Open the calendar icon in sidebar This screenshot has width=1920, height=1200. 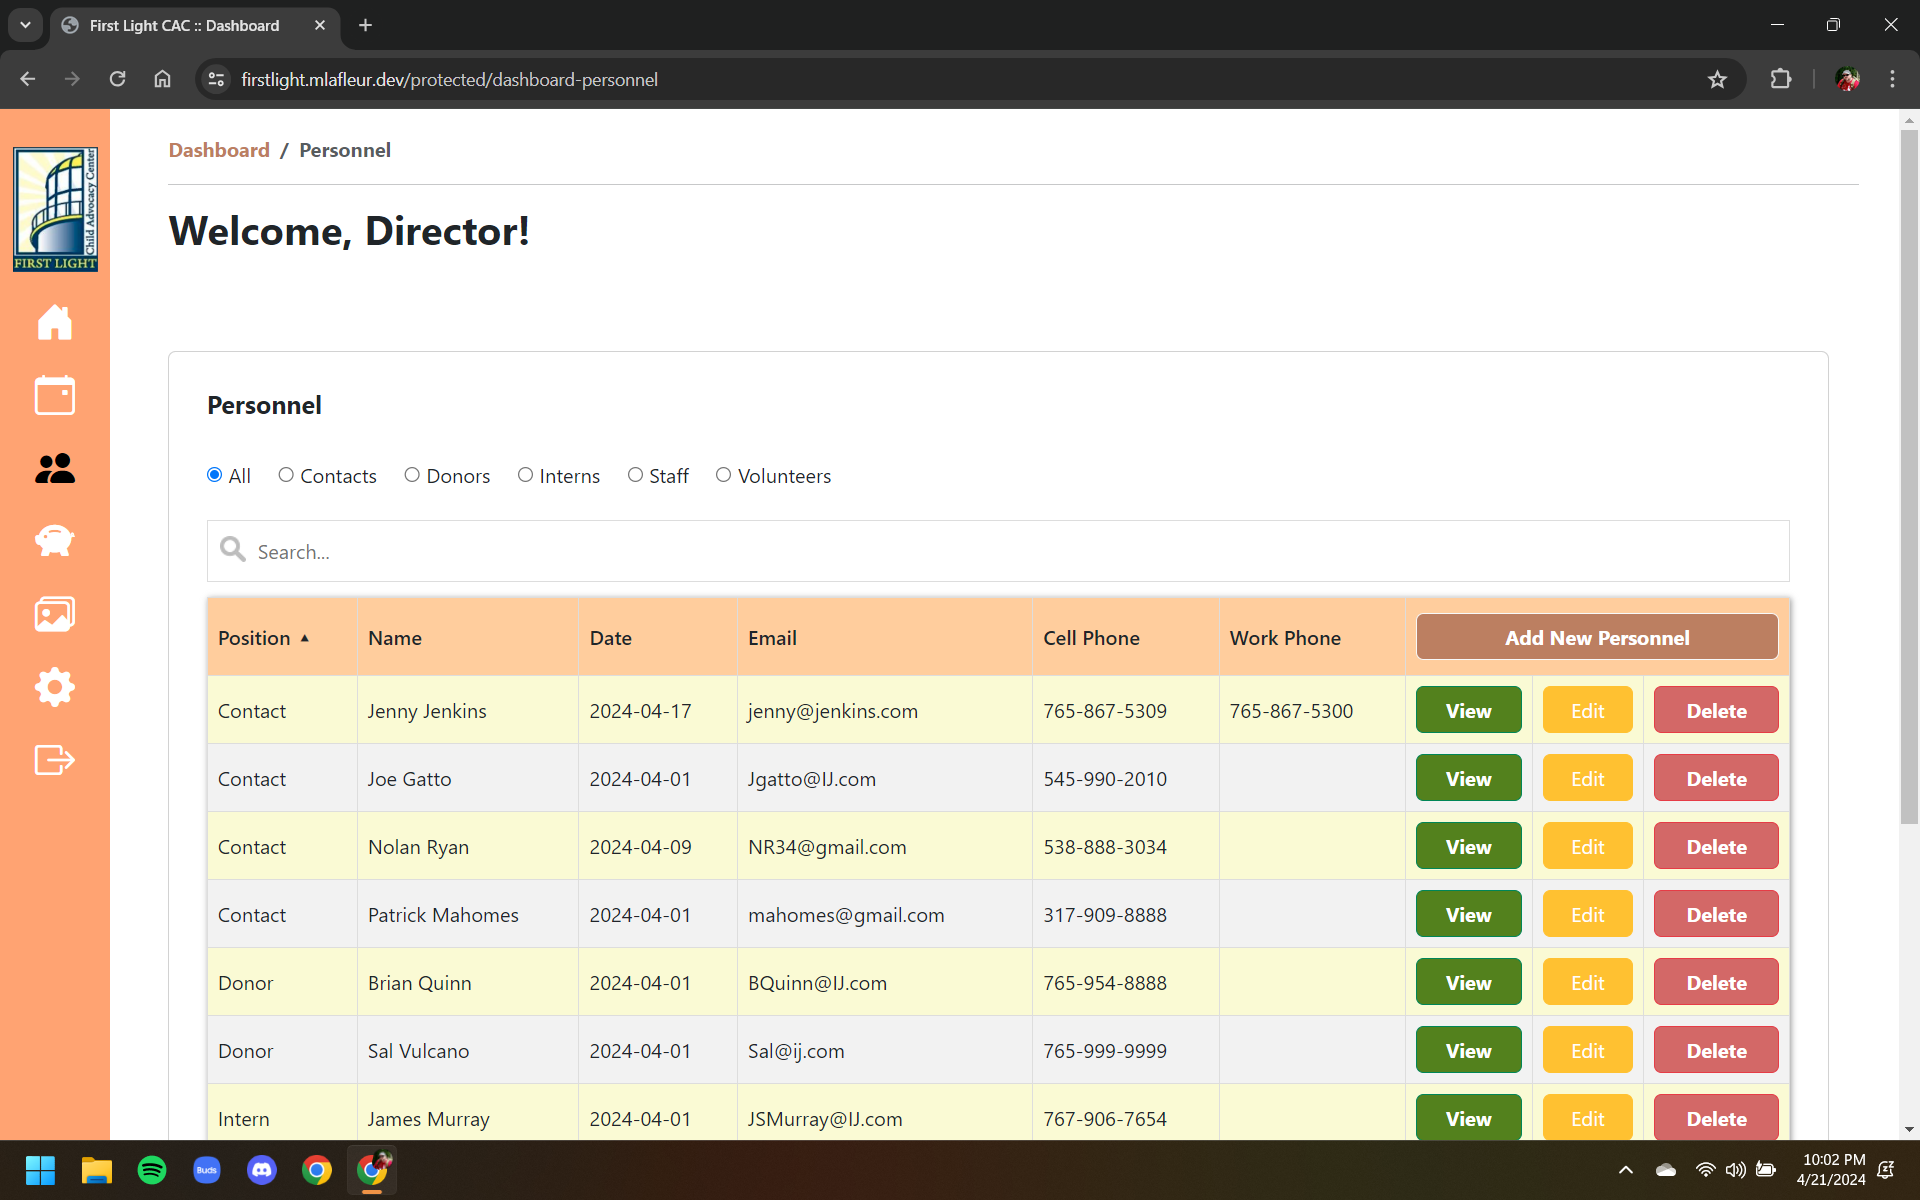coord(55,395)
